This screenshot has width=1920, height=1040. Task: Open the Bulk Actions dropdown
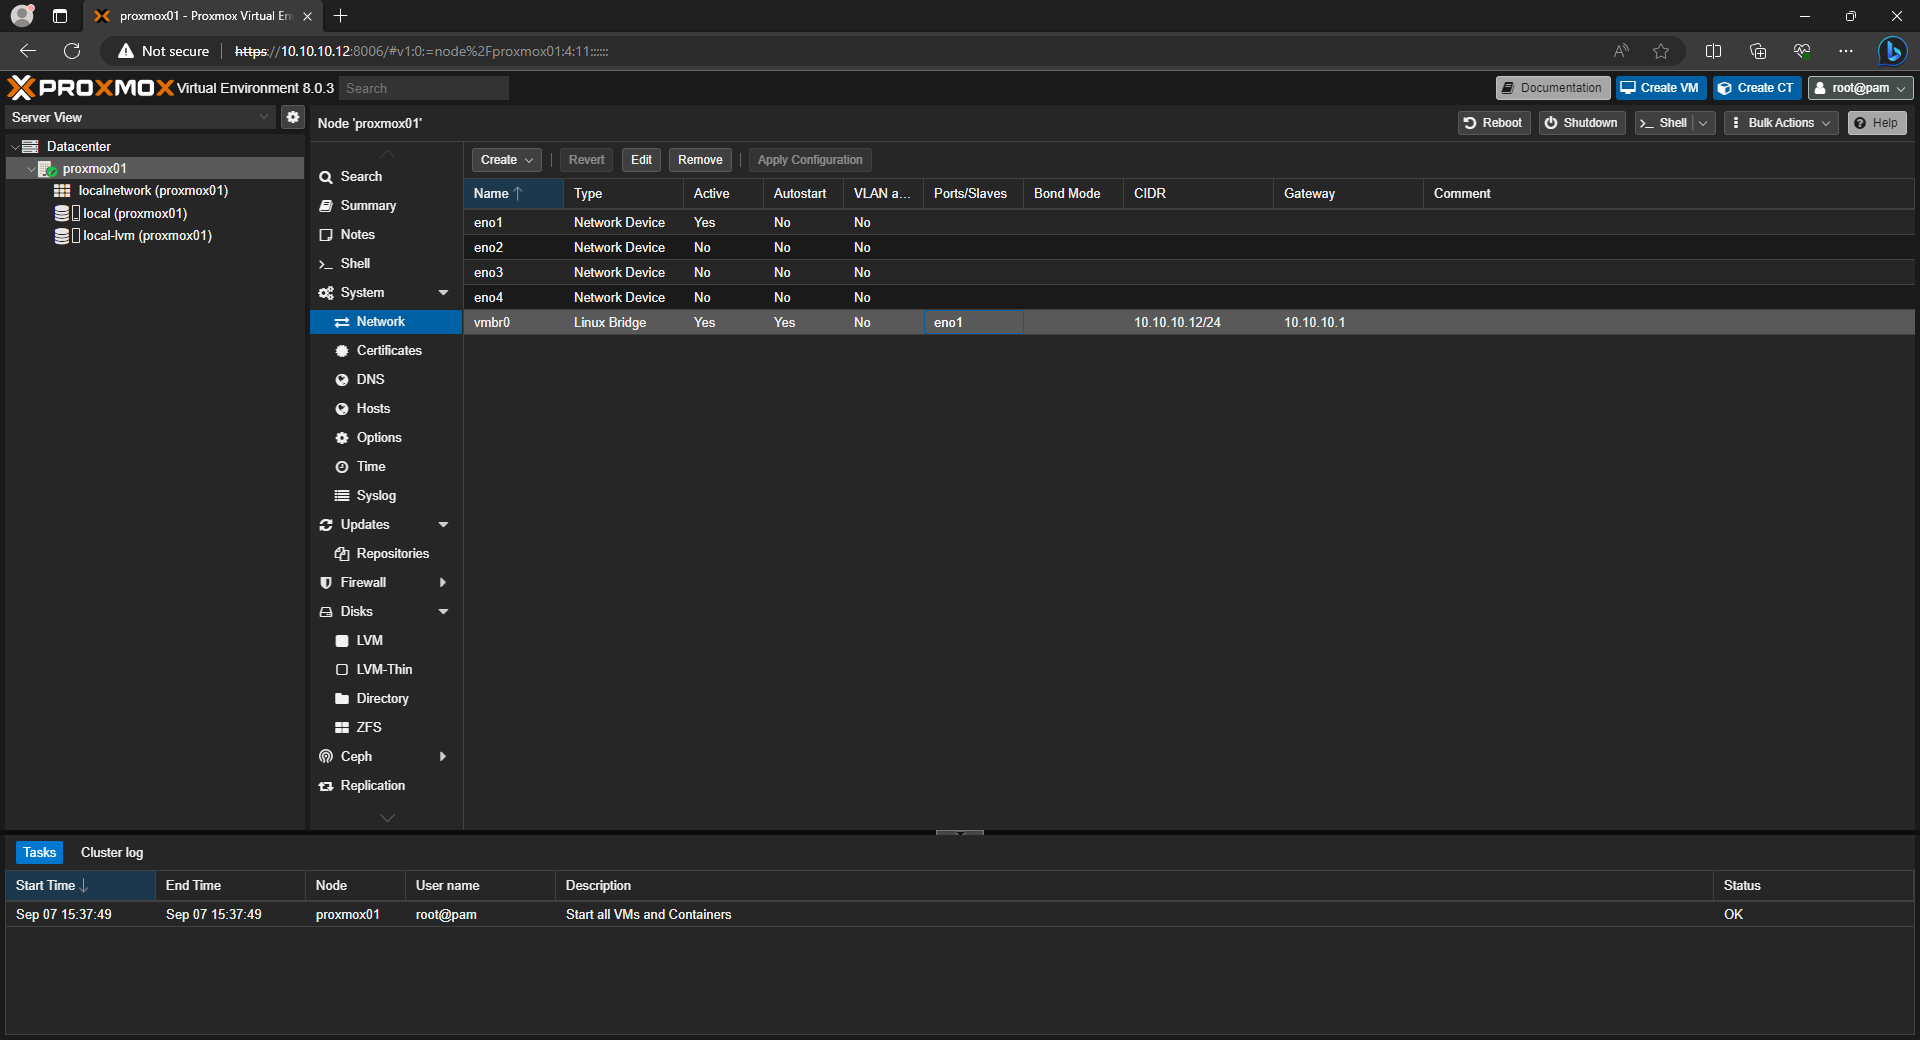tap(1781, 123)
